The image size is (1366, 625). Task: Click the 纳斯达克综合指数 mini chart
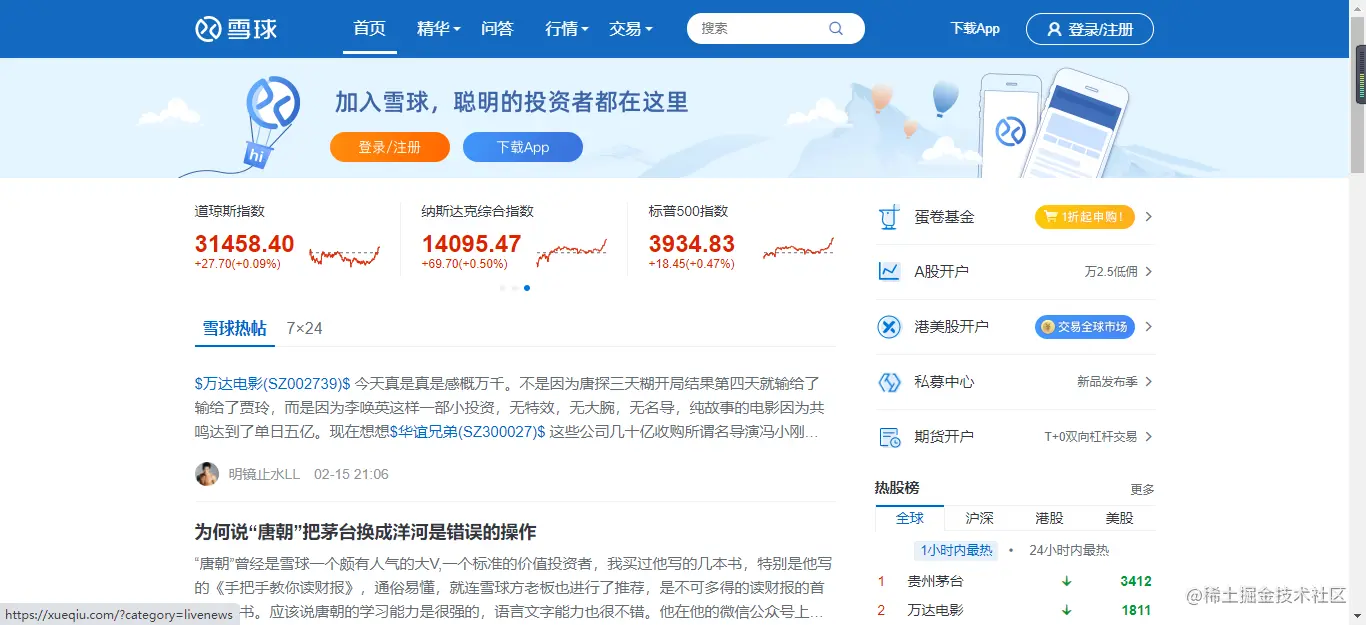[x=571, y=252]
